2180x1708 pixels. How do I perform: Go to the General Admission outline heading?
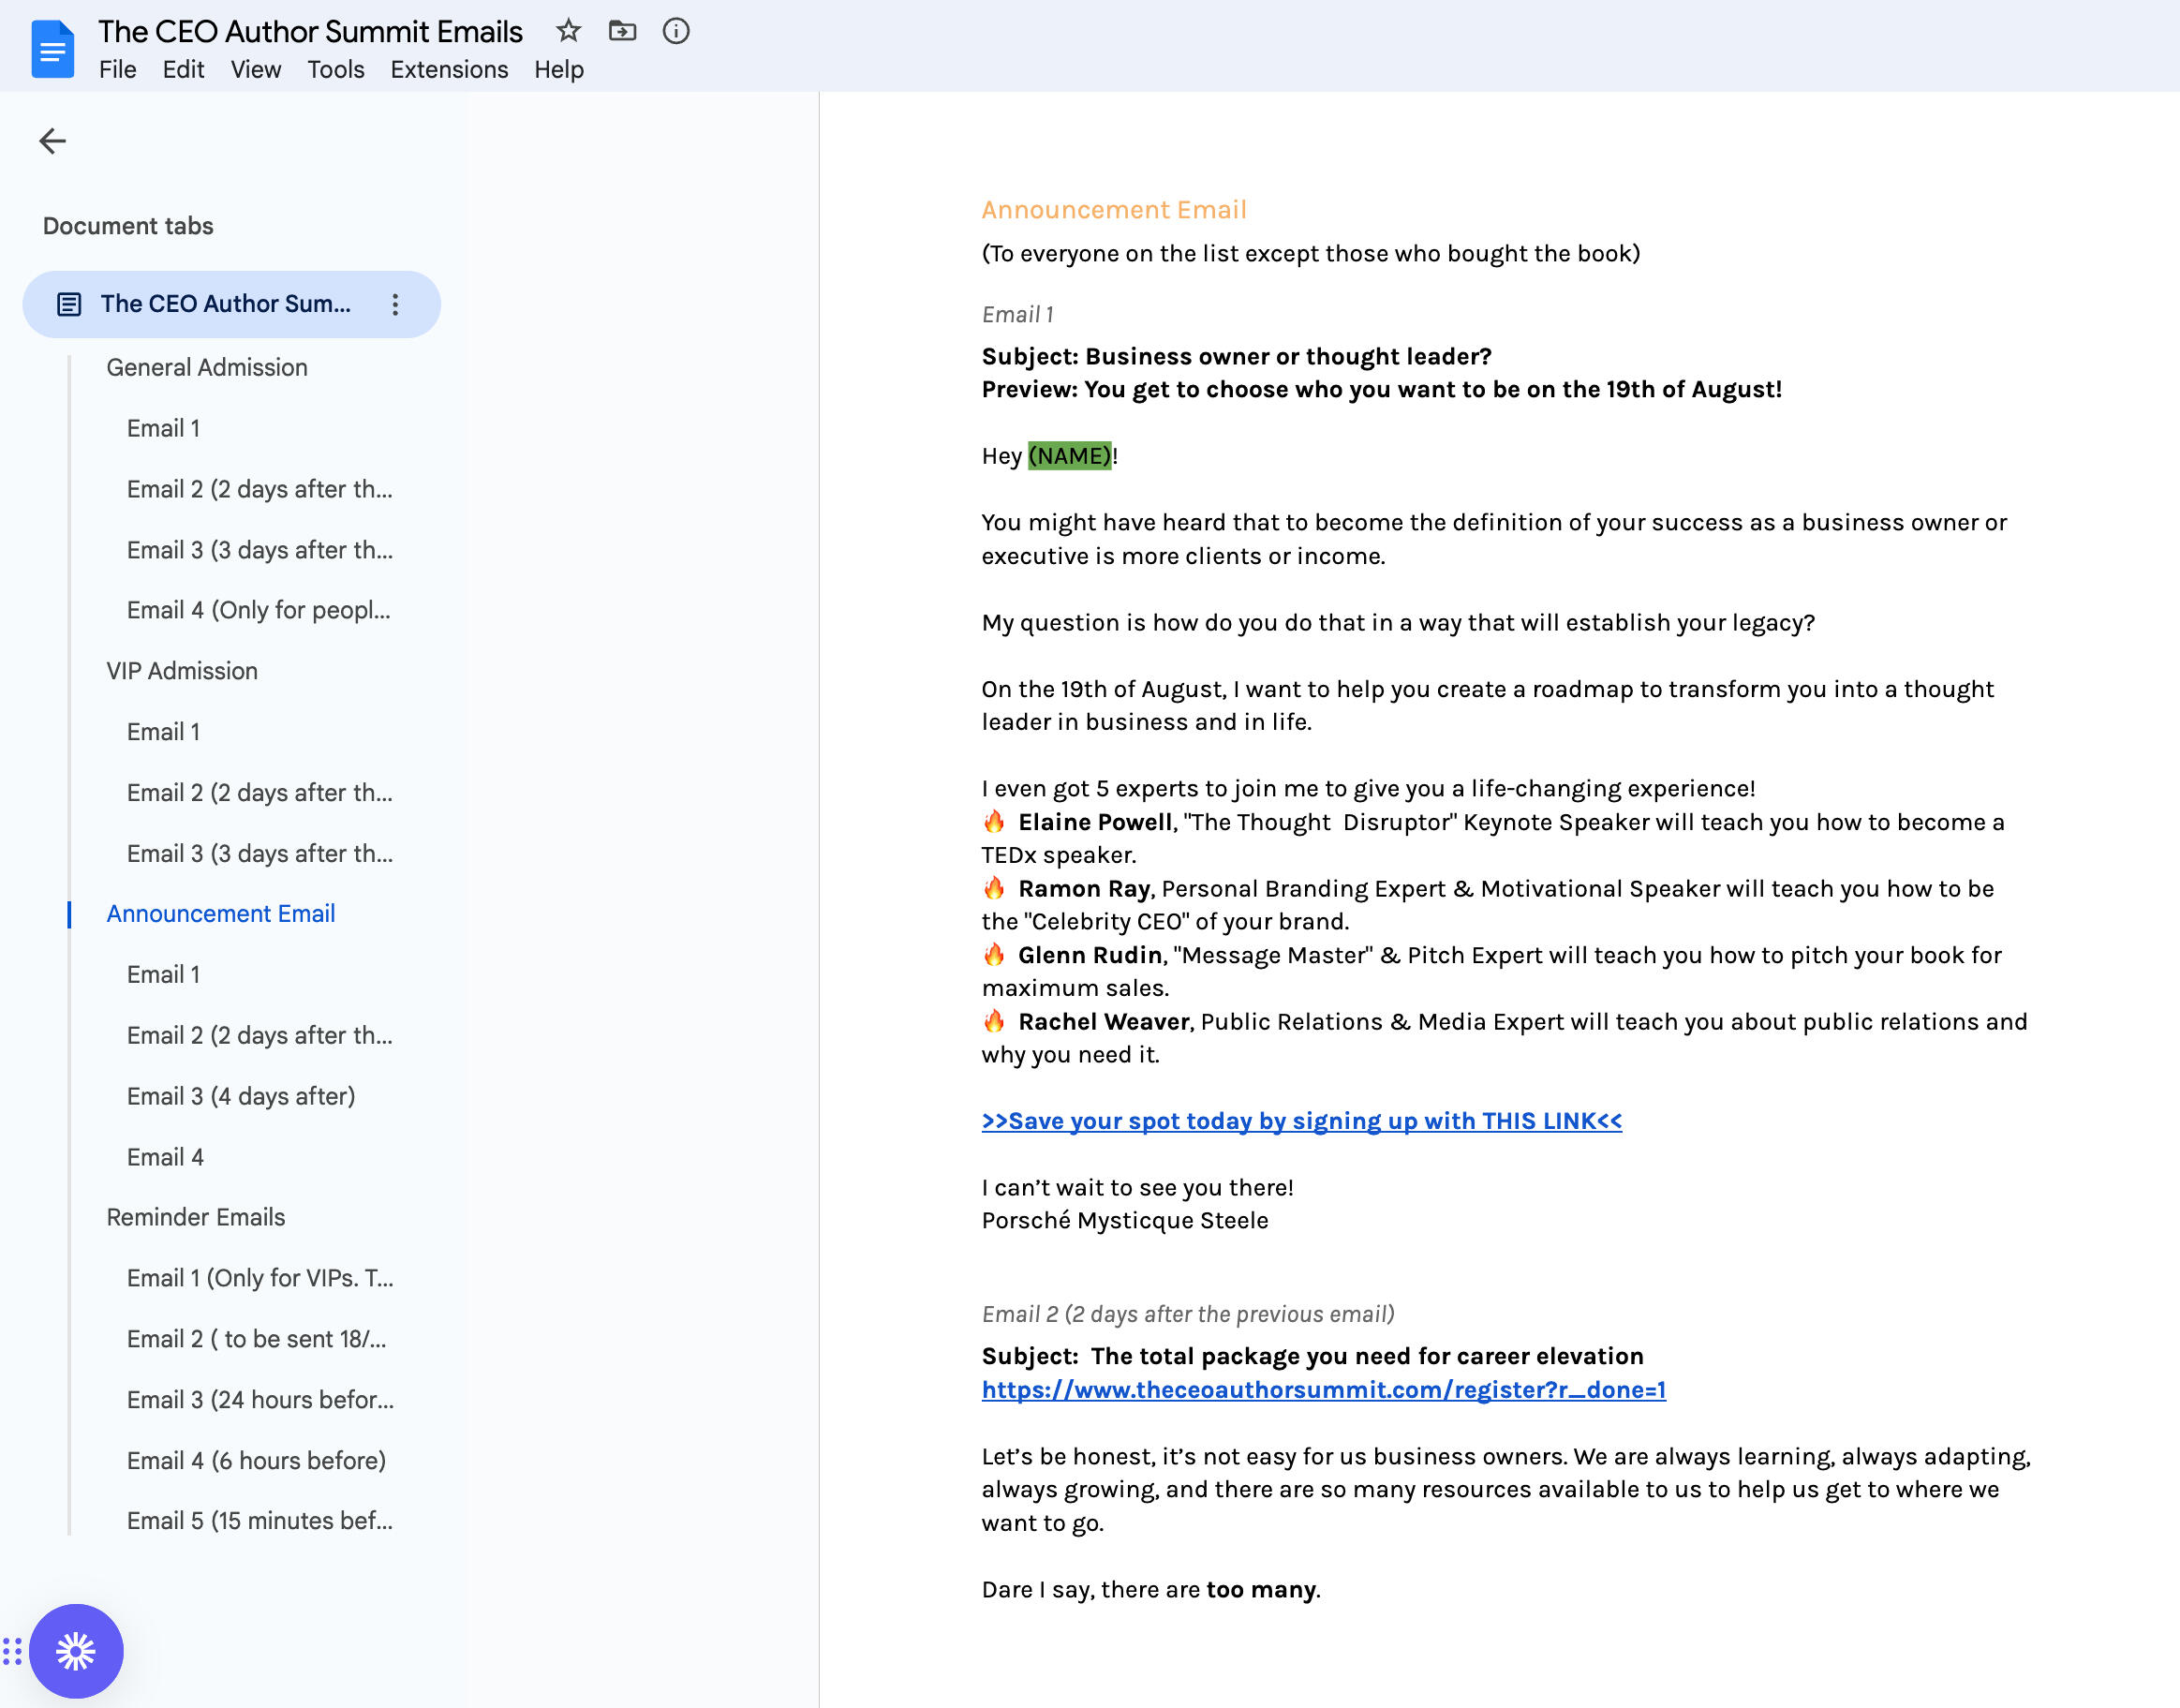point(207,368)
